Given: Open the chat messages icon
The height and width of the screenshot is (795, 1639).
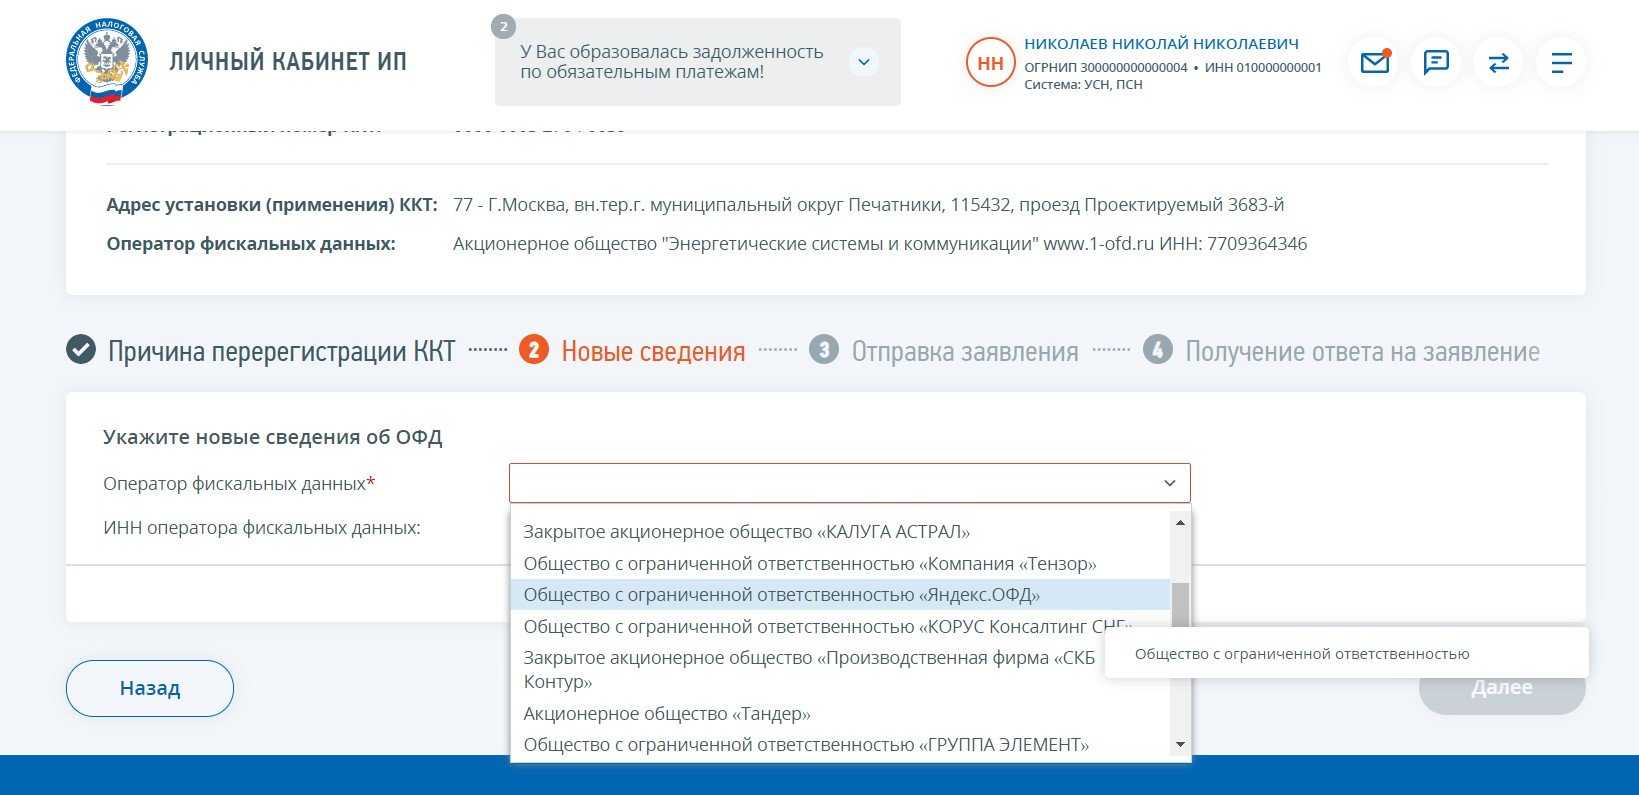Looking at the screenshot, I should click(x=1436, y=63).
